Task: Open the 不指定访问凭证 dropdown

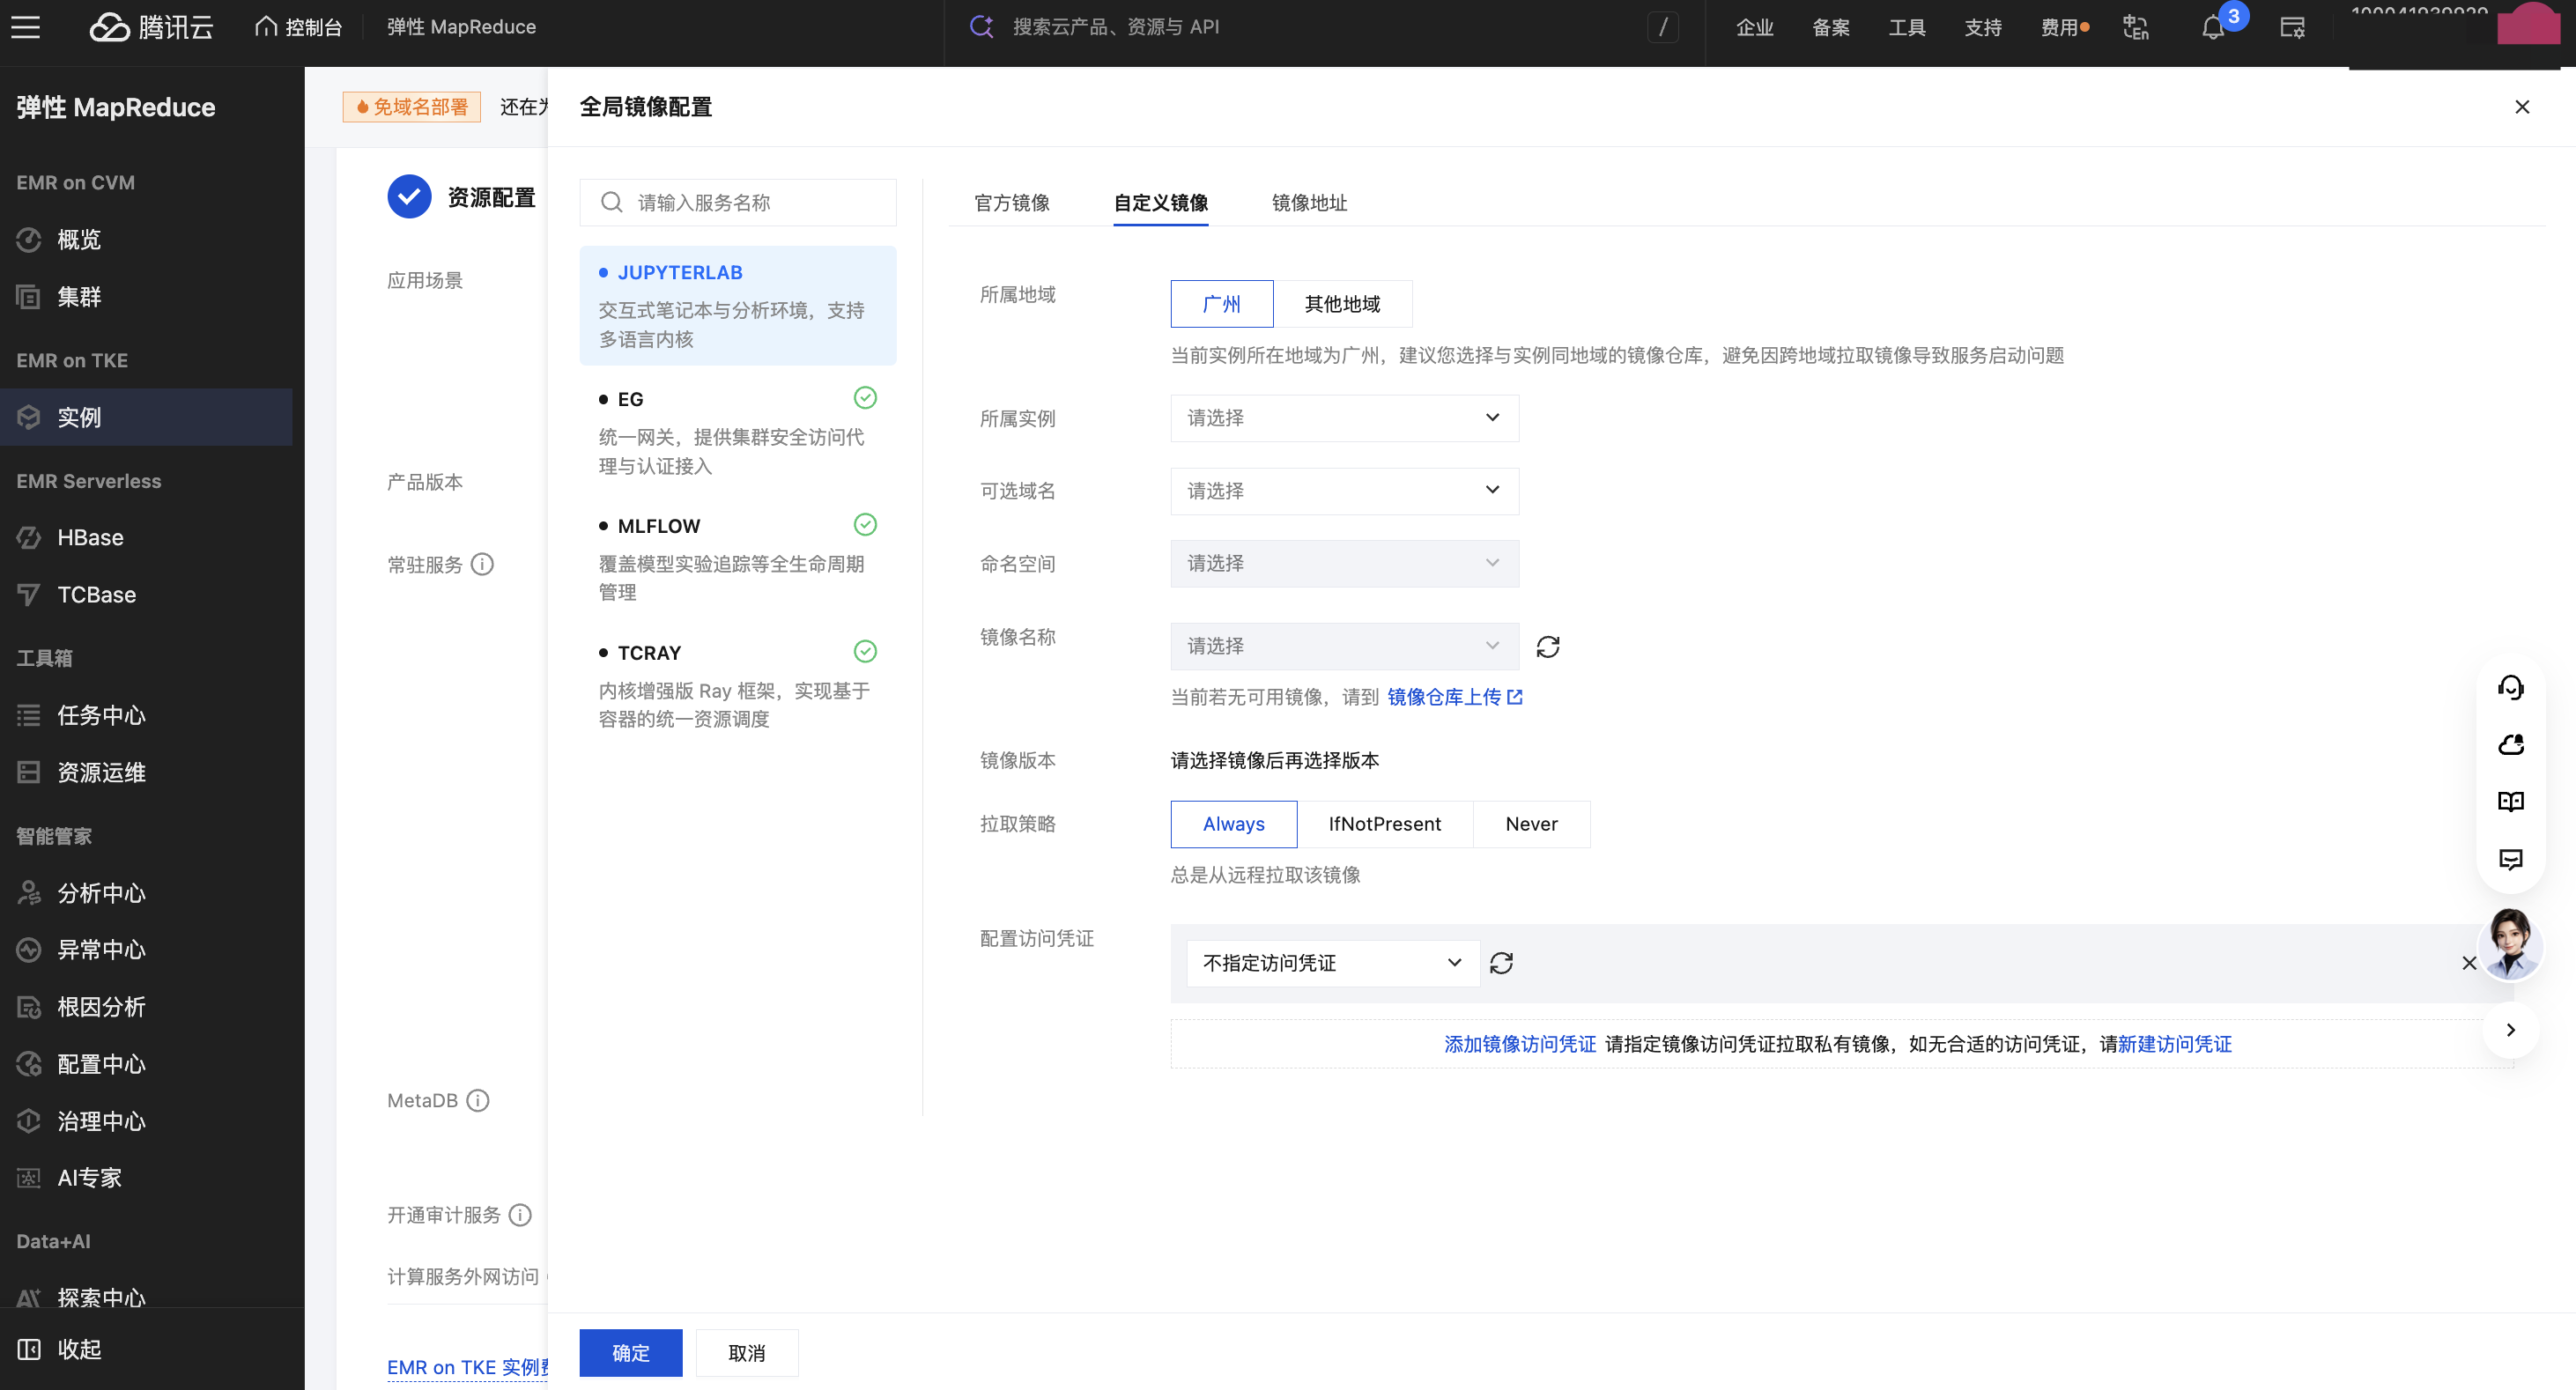Action: click(1332, 962)
